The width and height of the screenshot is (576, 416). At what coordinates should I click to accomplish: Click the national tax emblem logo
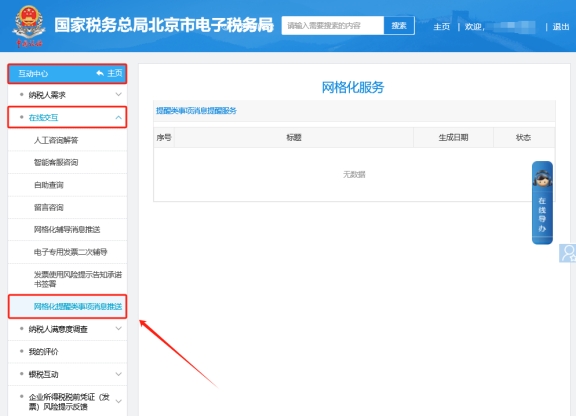coord(29,26)
